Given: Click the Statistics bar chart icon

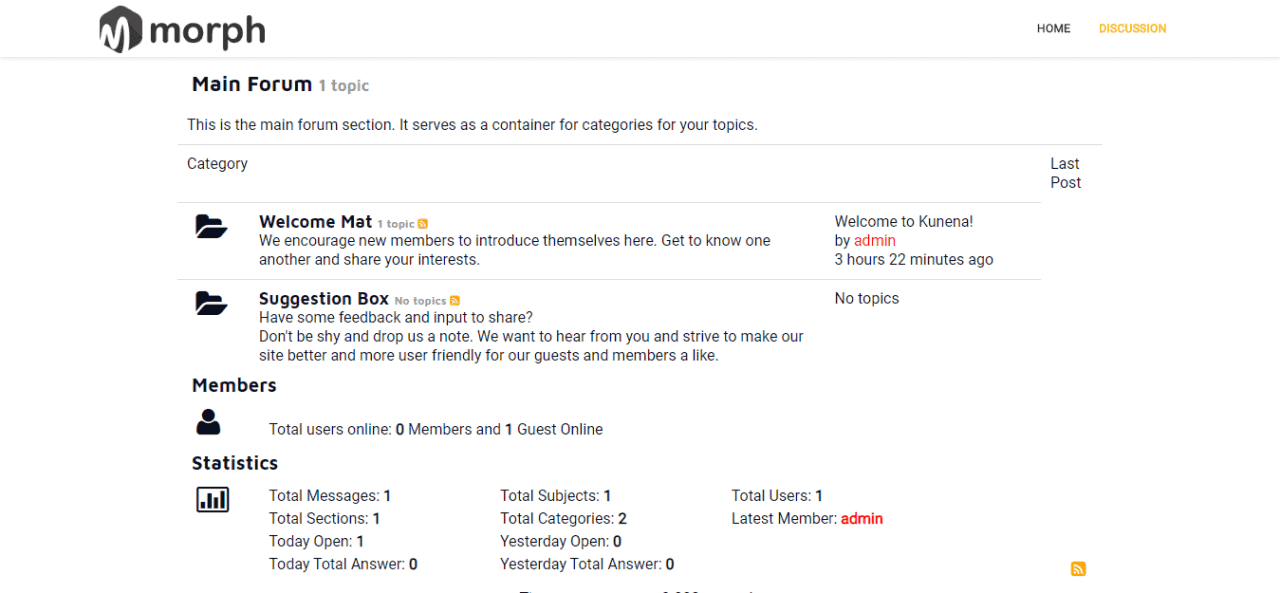Looking at the screenshot, I should click(x=212, y=499).
